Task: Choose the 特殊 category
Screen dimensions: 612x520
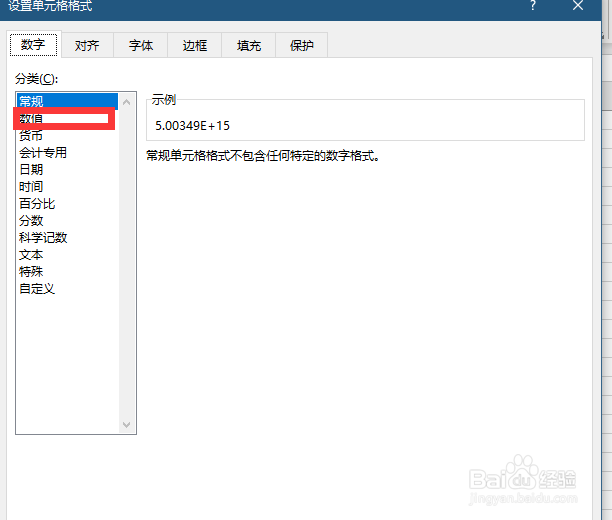Action: tap(67, 271)
